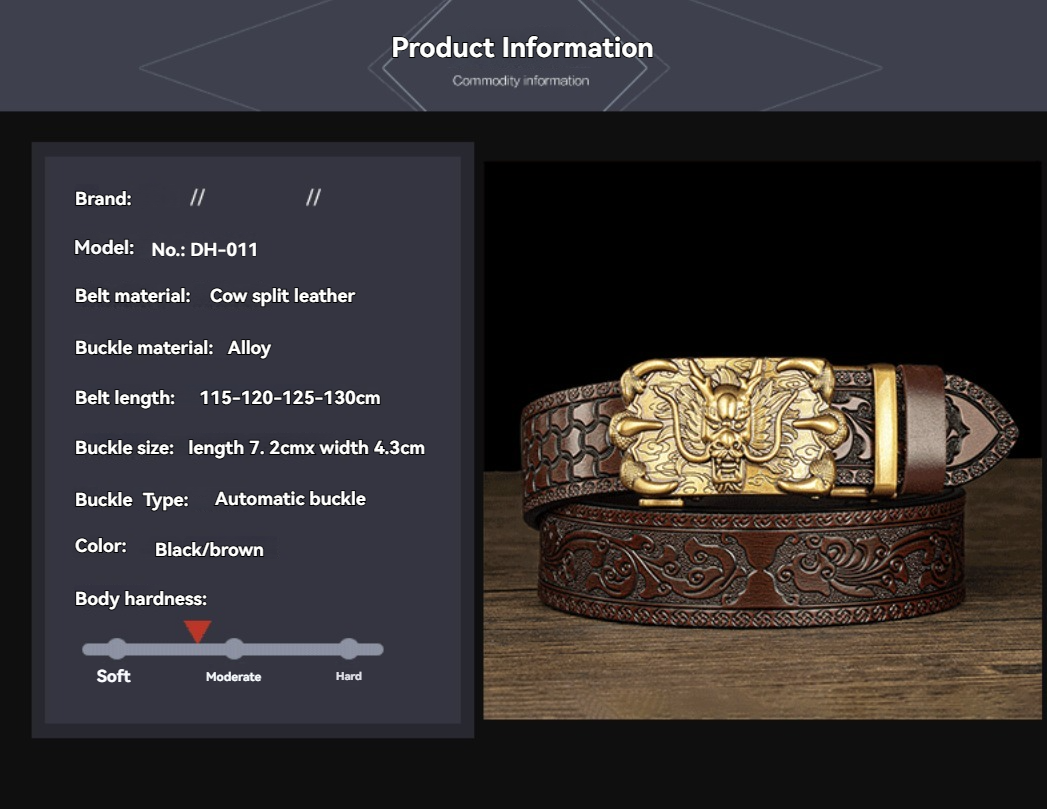Click the Body hardness label
This screenshot has height=809, width=1047.
141,599
